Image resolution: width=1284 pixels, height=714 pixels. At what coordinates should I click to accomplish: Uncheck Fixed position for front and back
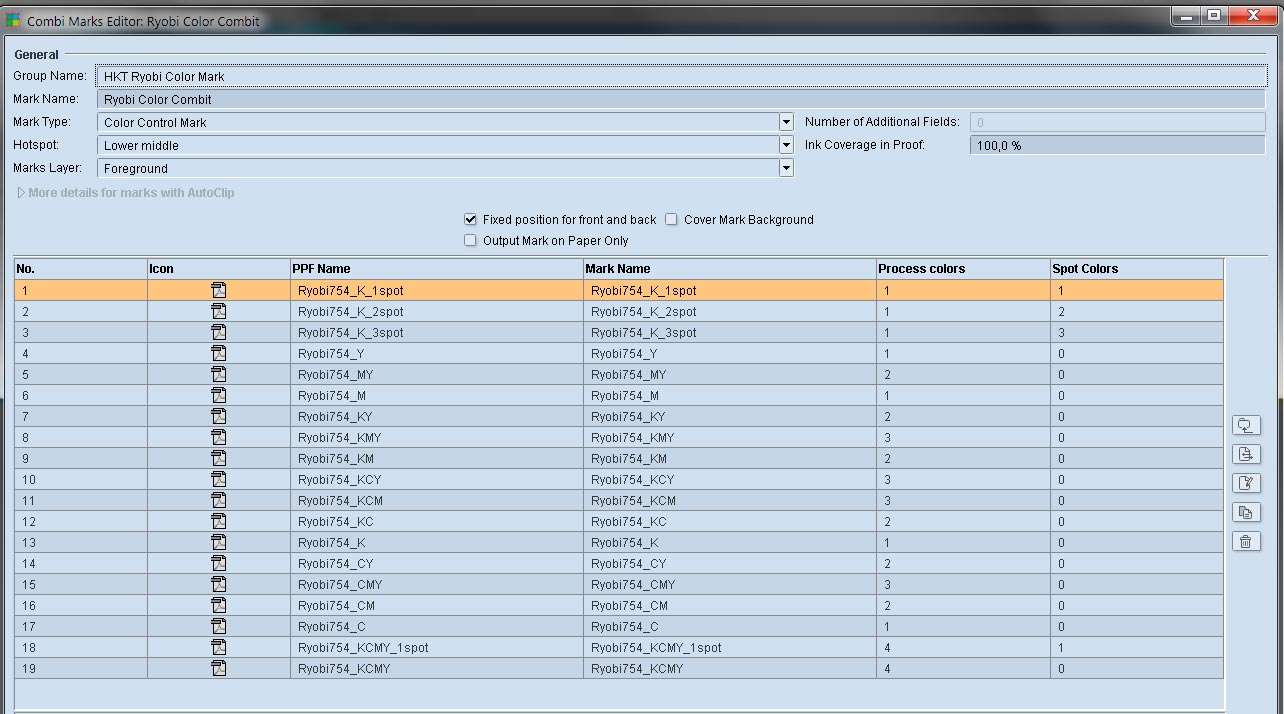[470, 219]
